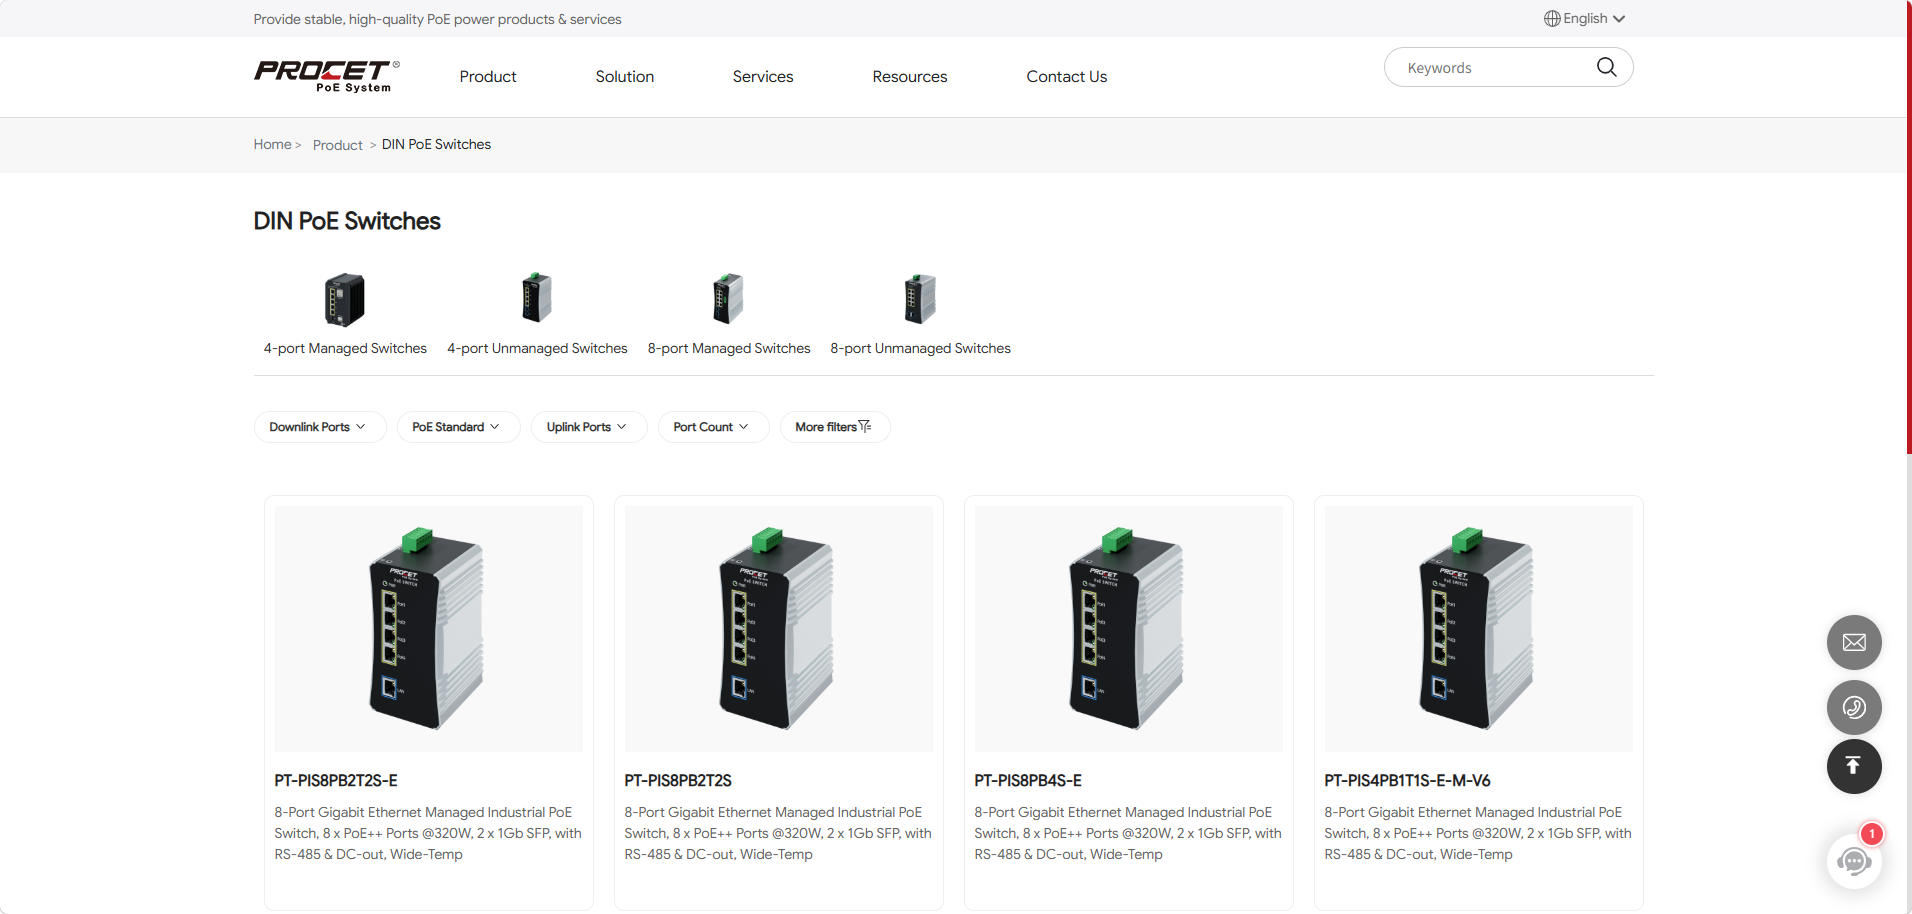Open the Services menu
The height and width of the screenshot is (914, 1912).
(x=763, y=76)
